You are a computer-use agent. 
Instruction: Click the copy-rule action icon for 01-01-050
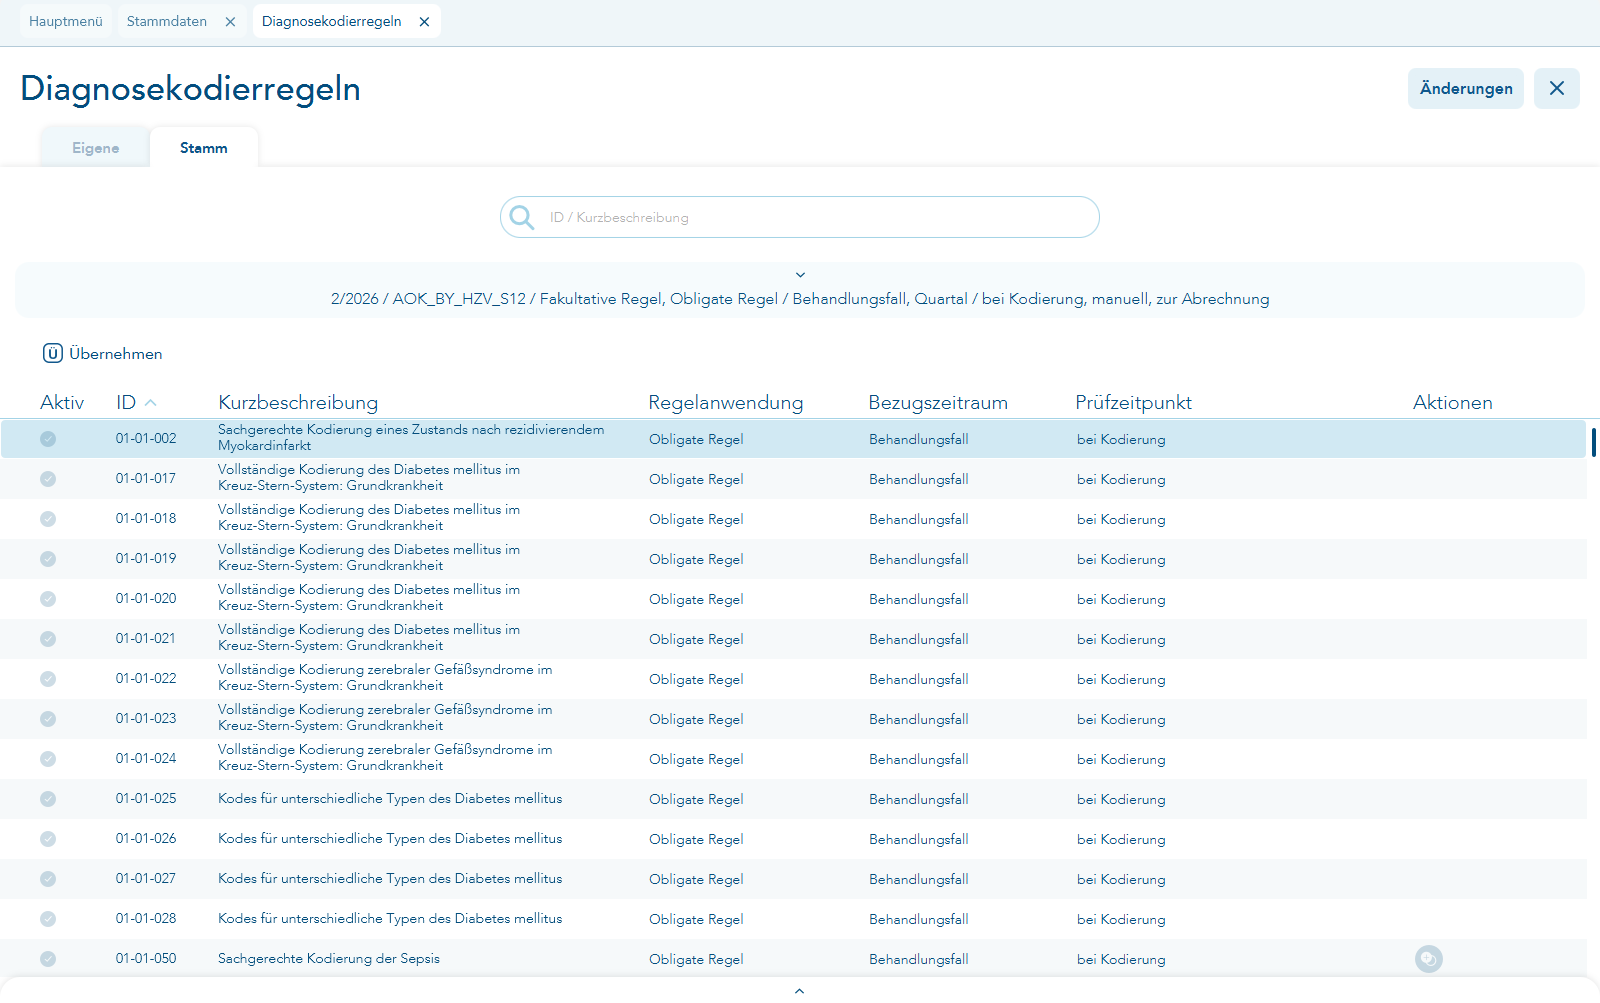click(1428, 959)
